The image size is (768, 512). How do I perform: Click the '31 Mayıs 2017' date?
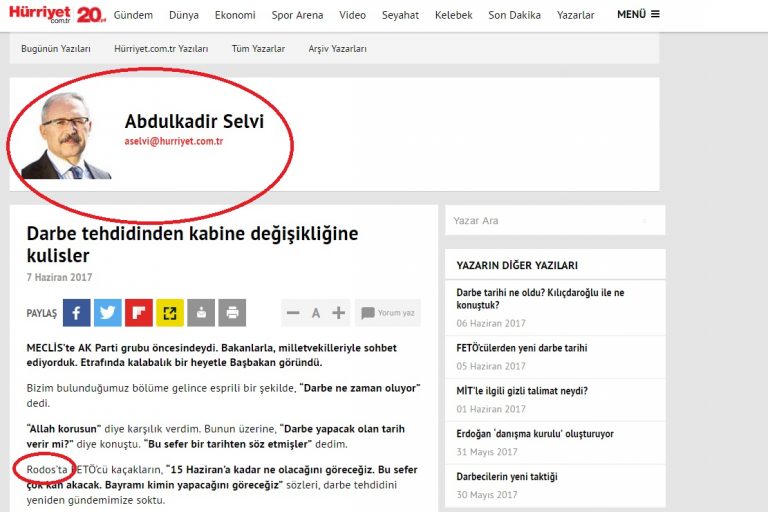click(x=487, y=452)
